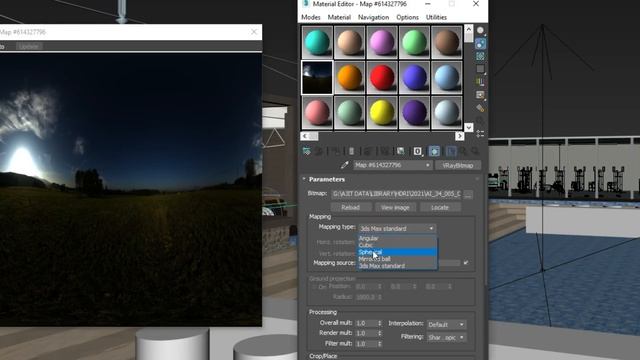
Task: Click the Filter mult value field
Action: coord(366,344)
